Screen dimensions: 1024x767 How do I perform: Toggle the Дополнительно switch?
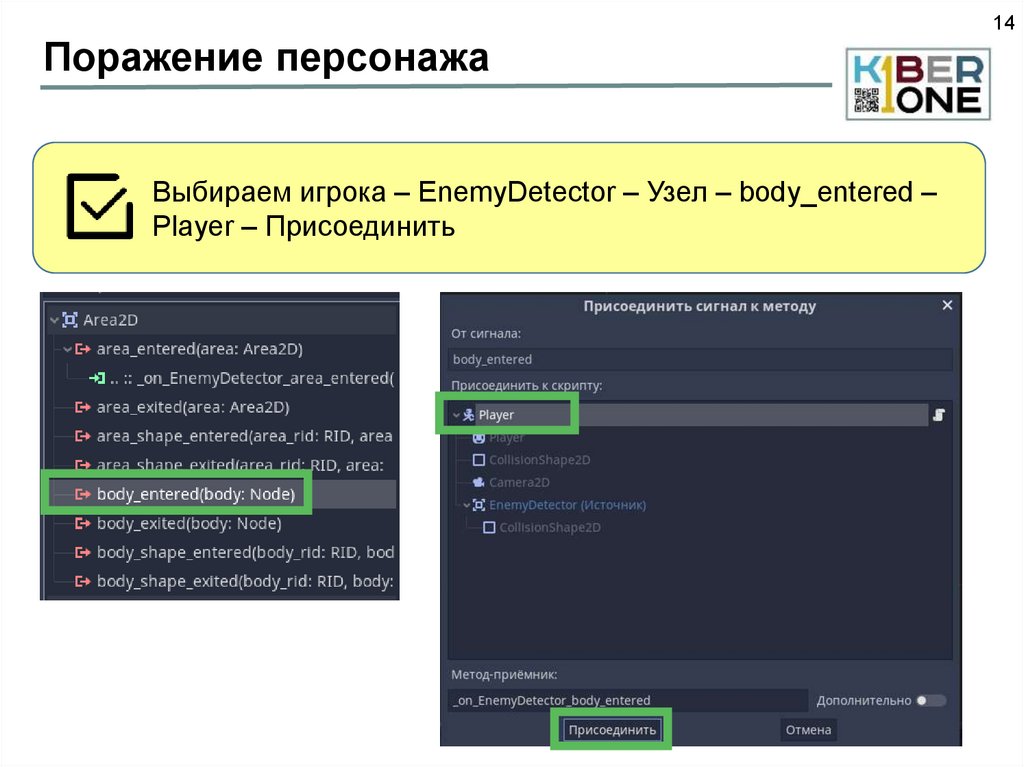931,701
